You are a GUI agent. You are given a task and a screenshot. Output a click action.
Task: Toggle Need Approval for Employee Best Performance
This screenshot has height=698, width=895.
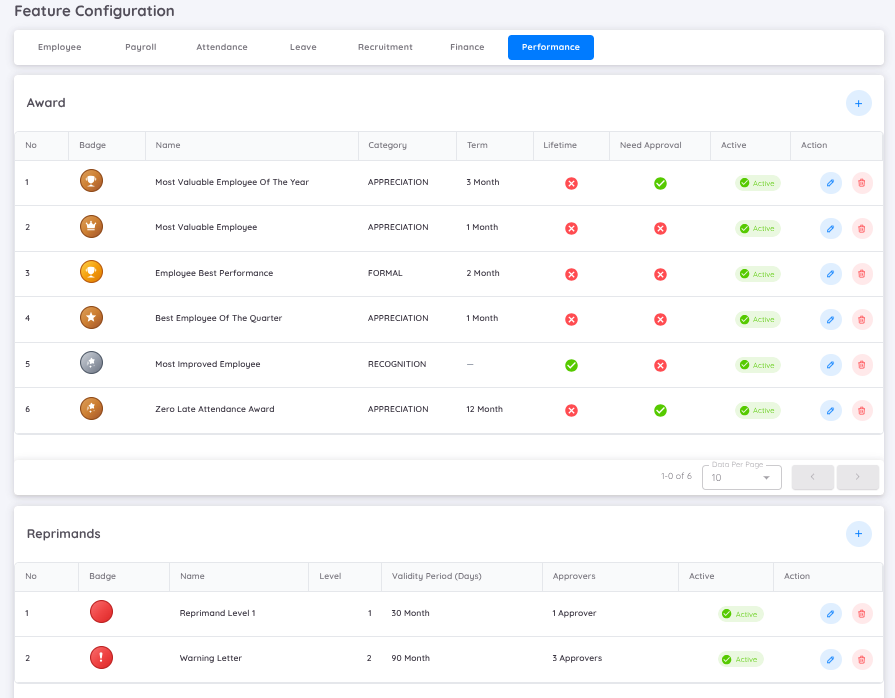(660, 275)
